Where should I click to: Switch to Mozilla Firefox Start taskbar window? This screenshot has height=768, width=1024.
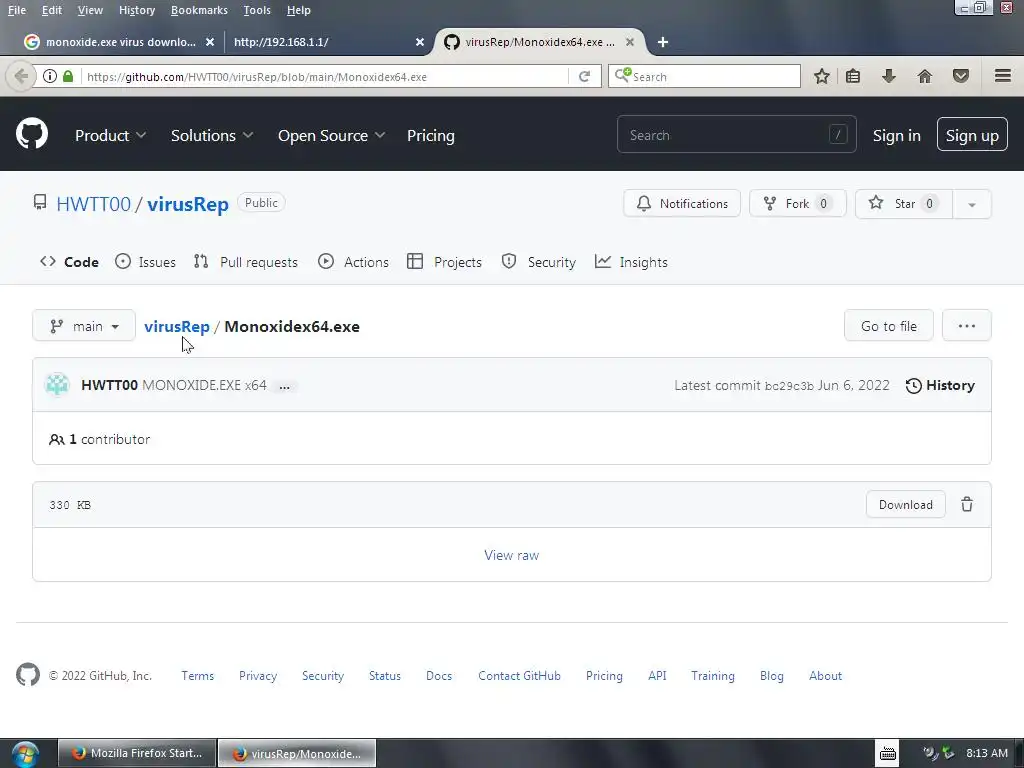[x=136, y=754]
